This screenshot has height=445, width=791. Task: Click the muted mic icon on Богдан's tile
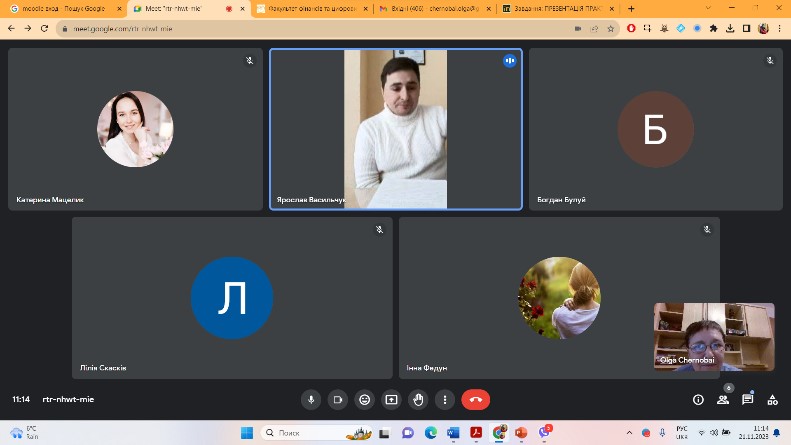(770, 61)
